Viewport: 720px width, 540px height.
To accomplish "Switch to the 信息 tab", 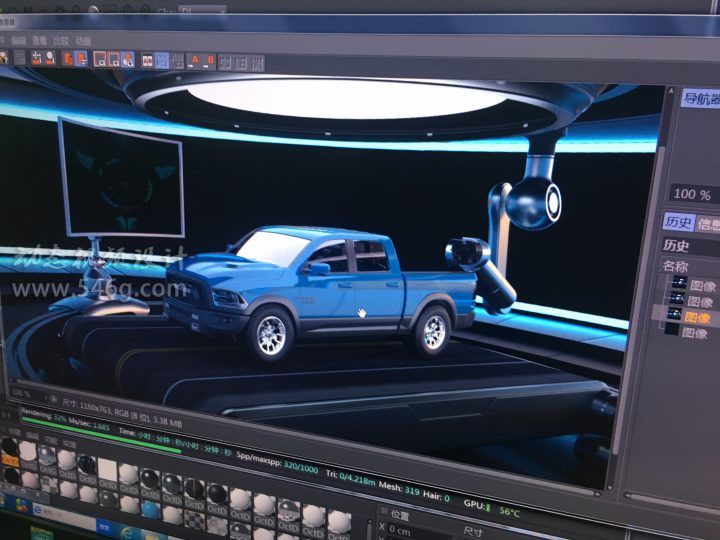I will point(708,224).
